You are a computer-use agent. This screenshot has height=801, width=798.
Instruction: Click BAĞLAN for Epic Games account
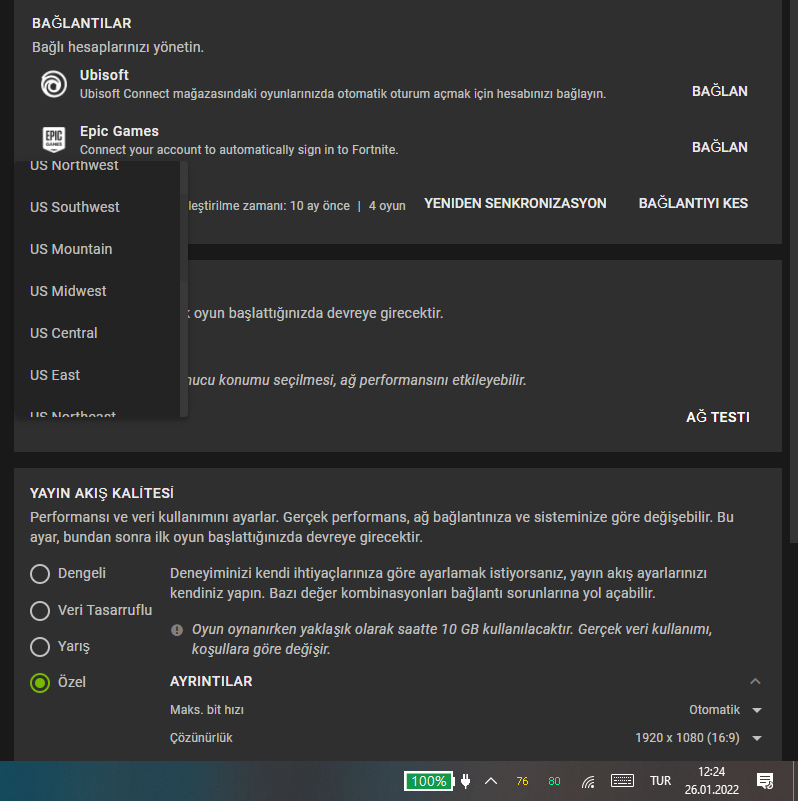coord(719,147)
